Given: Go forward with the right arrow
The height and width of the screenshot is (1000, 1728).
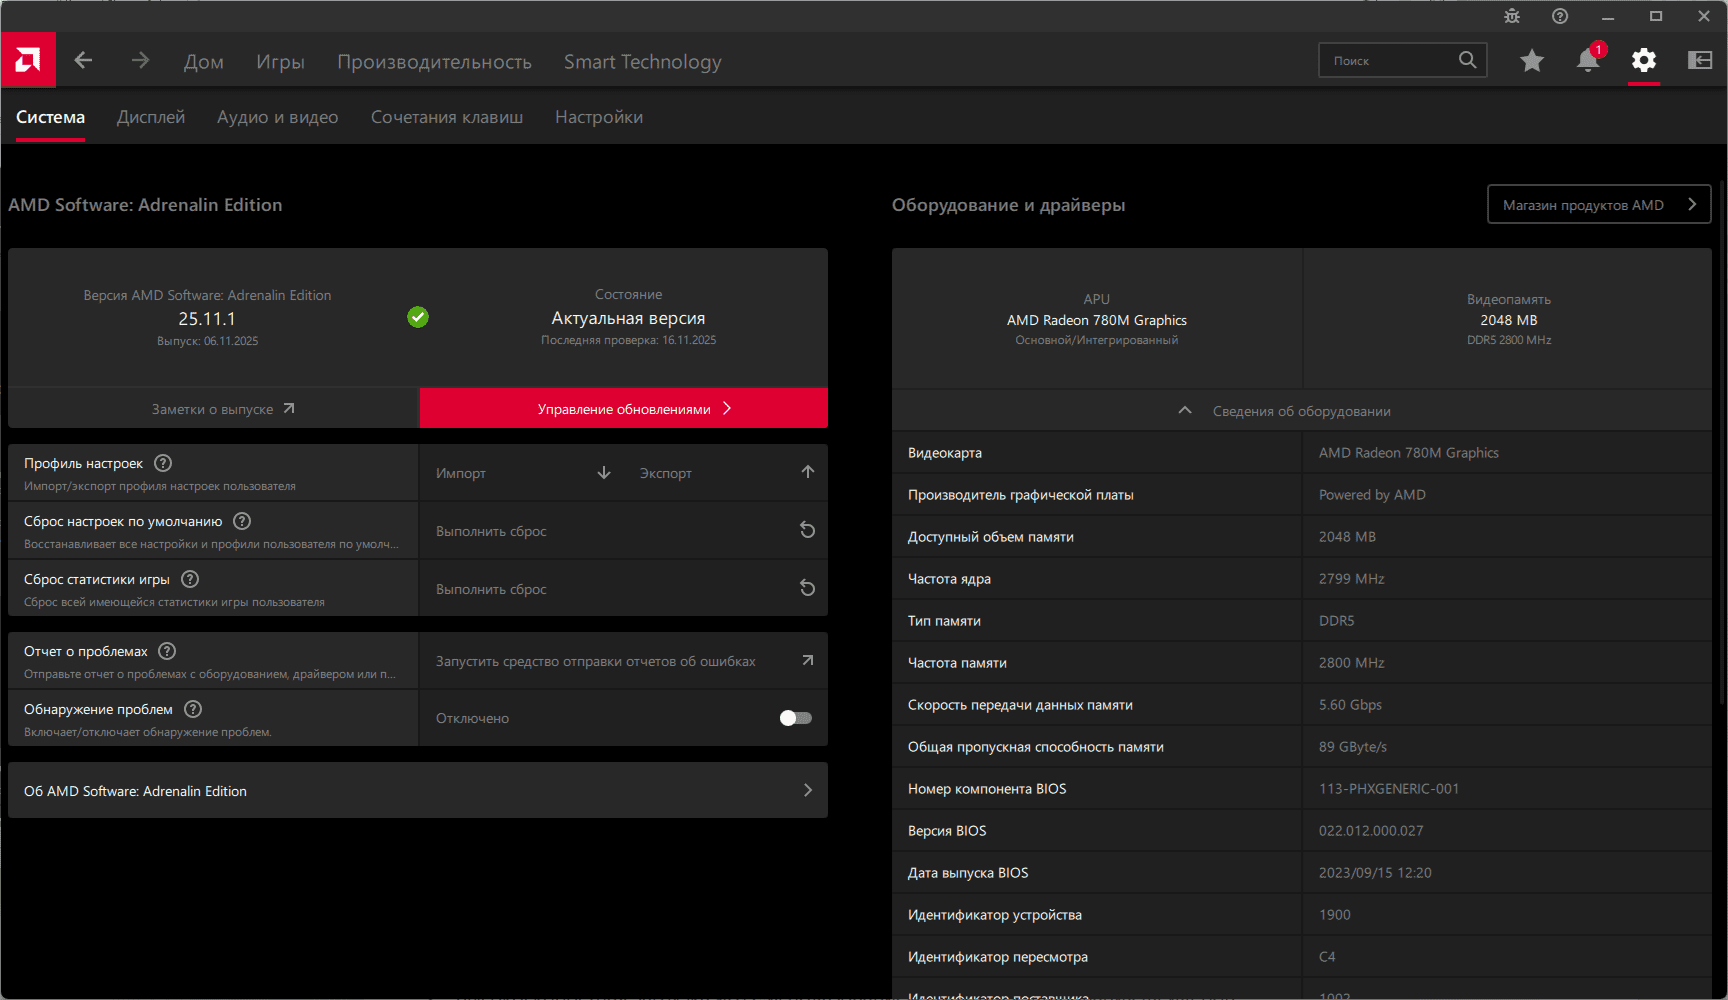Looking at the screenshot, I should pos(140,61).
